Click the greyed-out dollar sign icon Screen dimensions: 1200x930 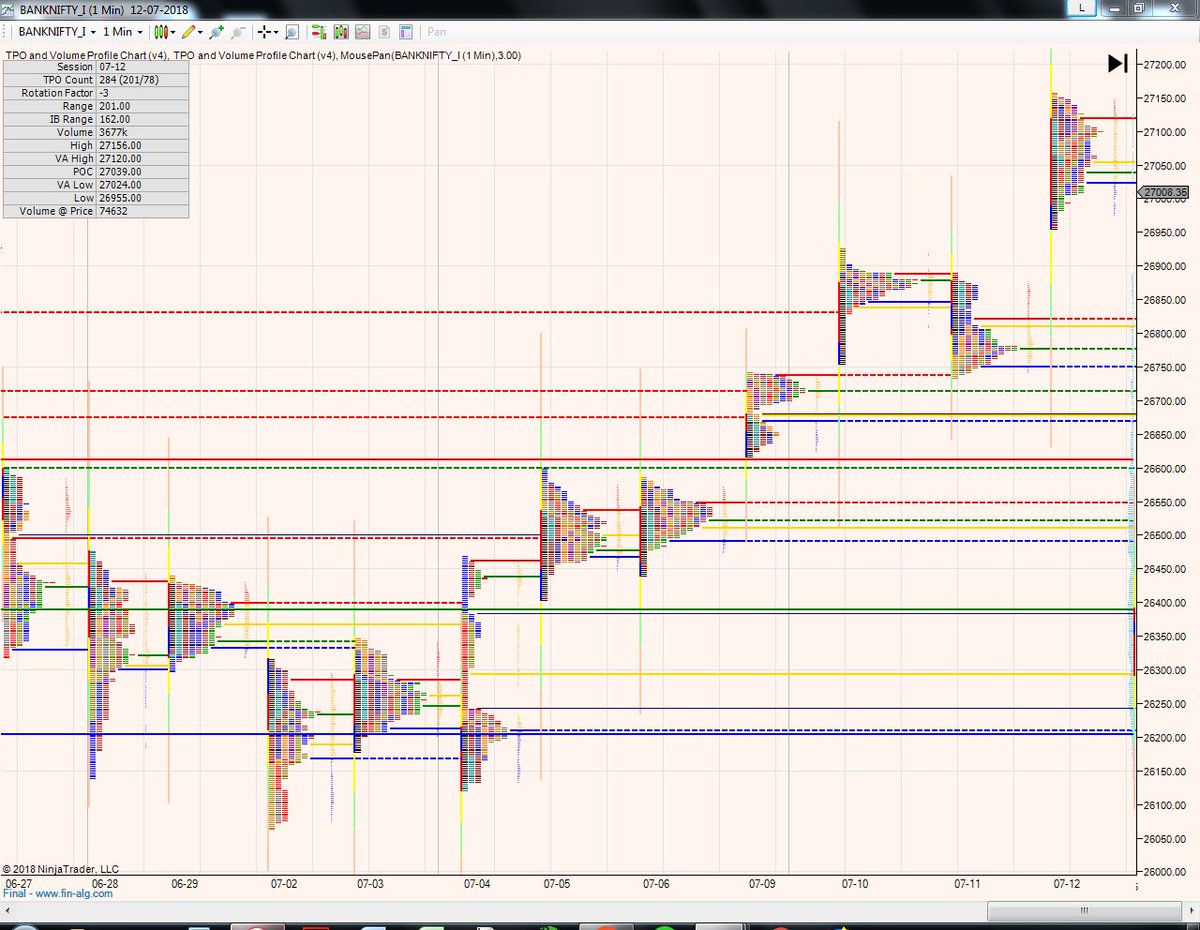(x=384, y=32)
